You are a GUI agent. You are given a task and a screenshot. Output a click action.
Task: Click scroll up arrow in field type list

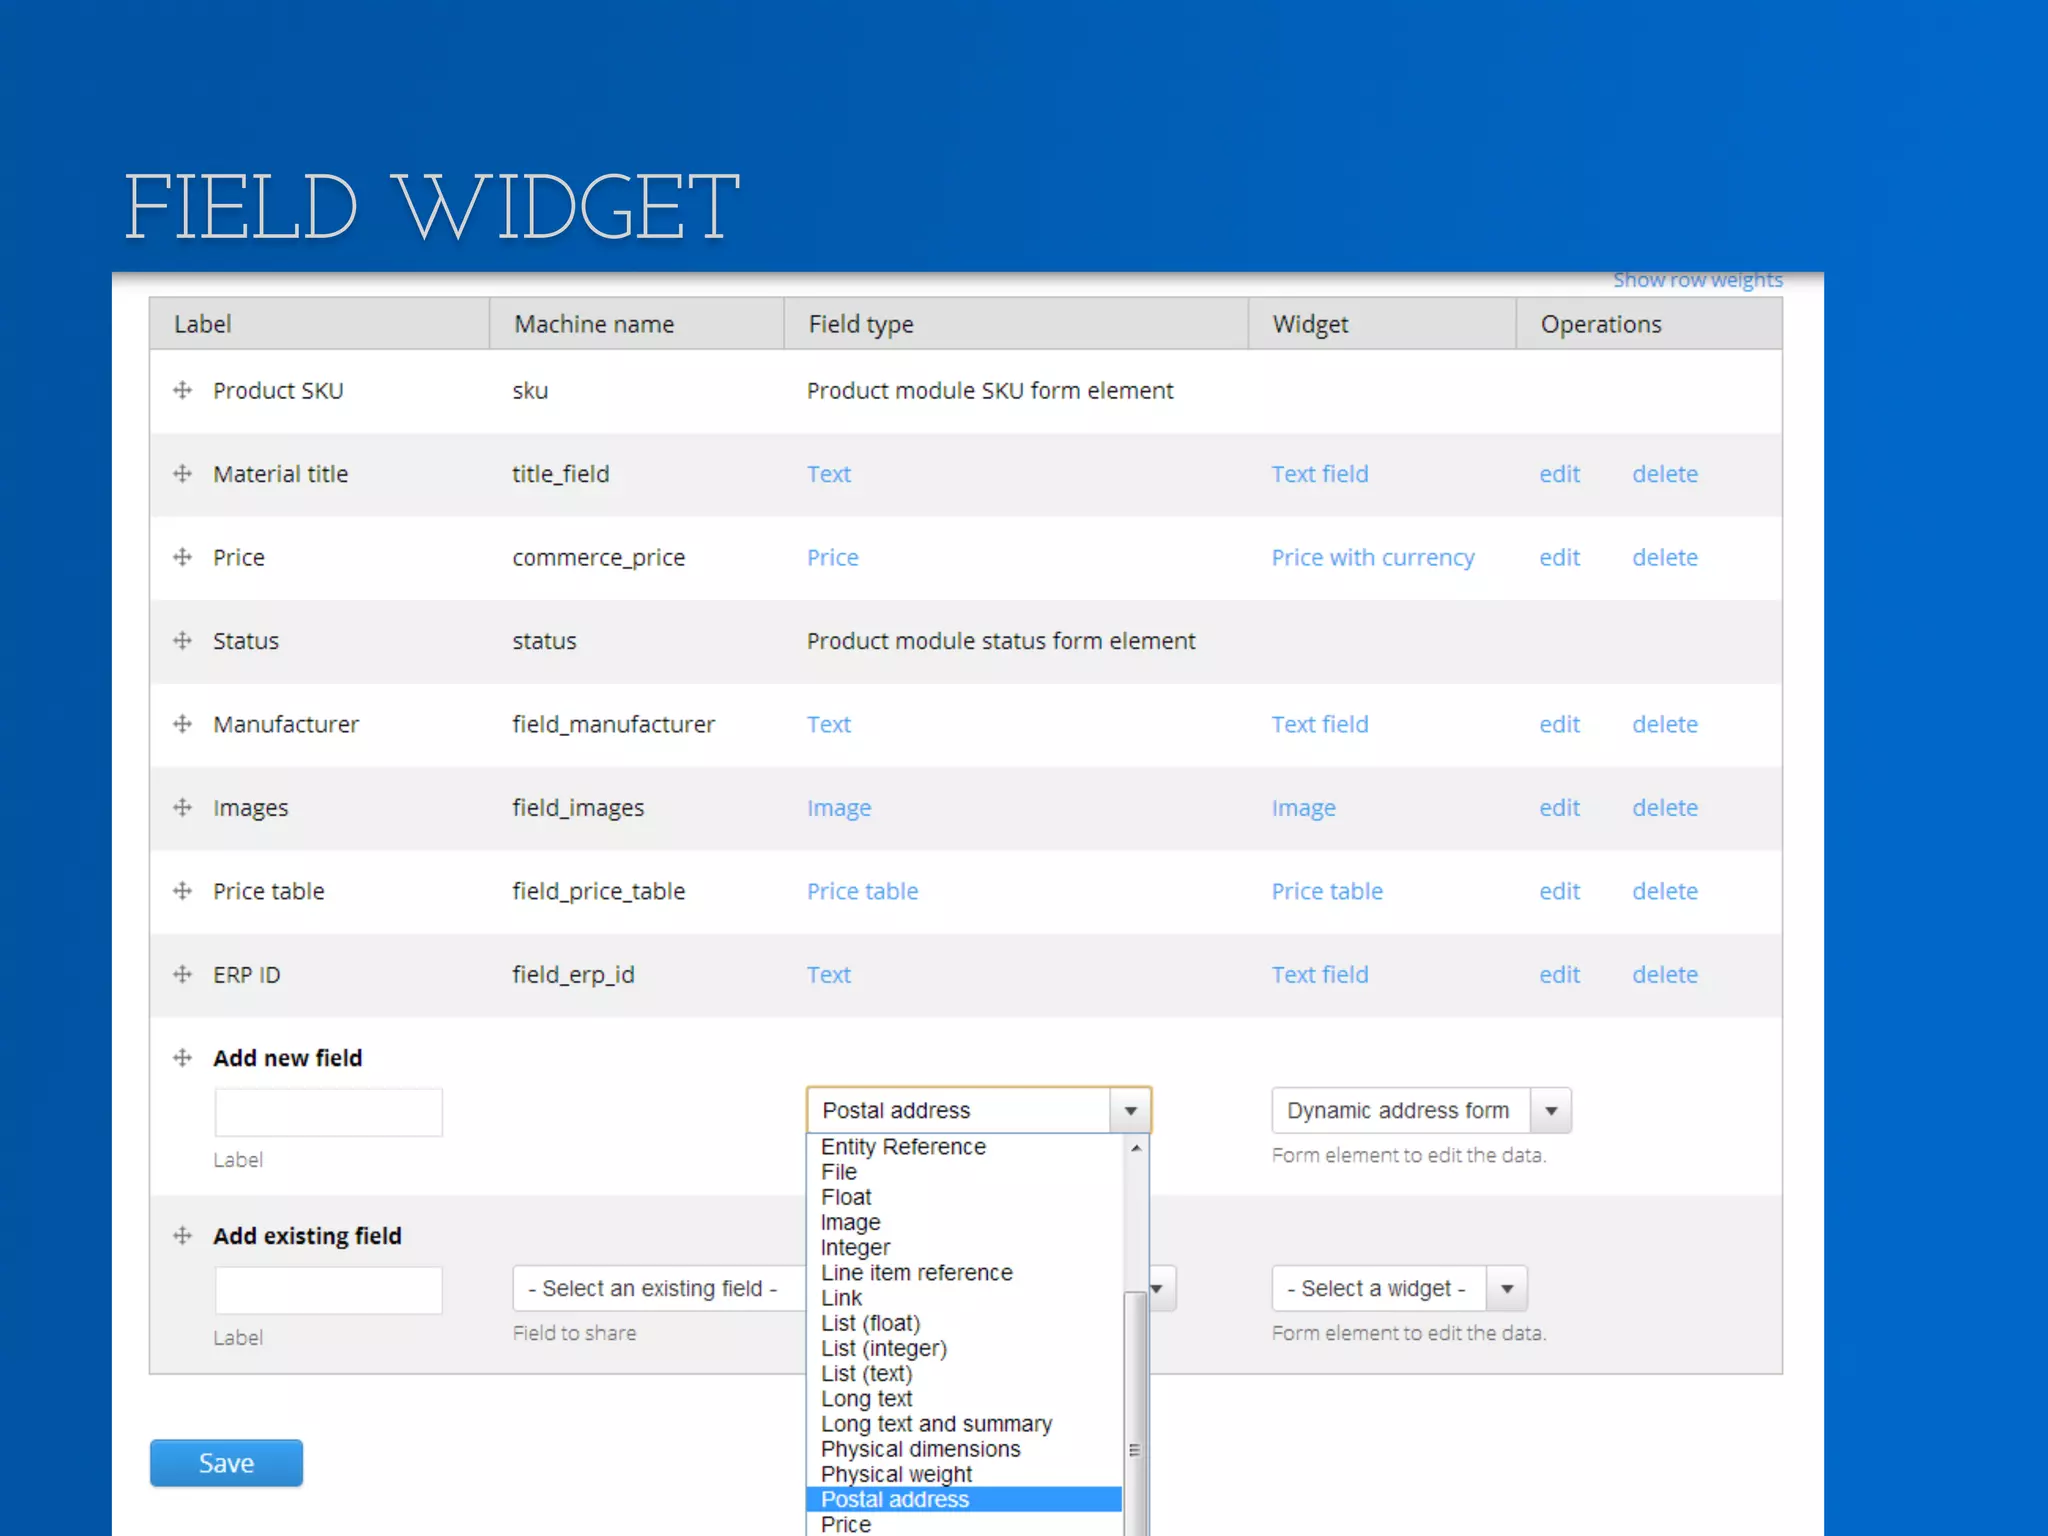click(1135, 1148)
